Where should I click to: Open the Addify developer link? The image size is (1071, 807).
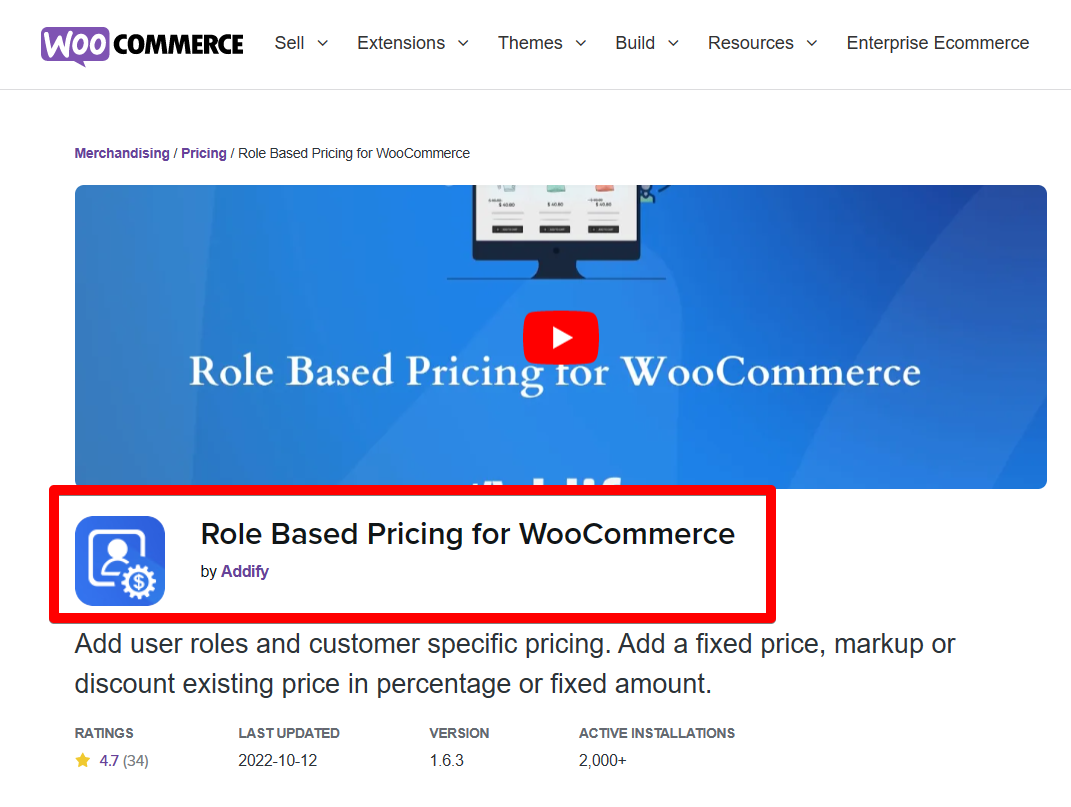pyautogui.click(x=245, y=571)
